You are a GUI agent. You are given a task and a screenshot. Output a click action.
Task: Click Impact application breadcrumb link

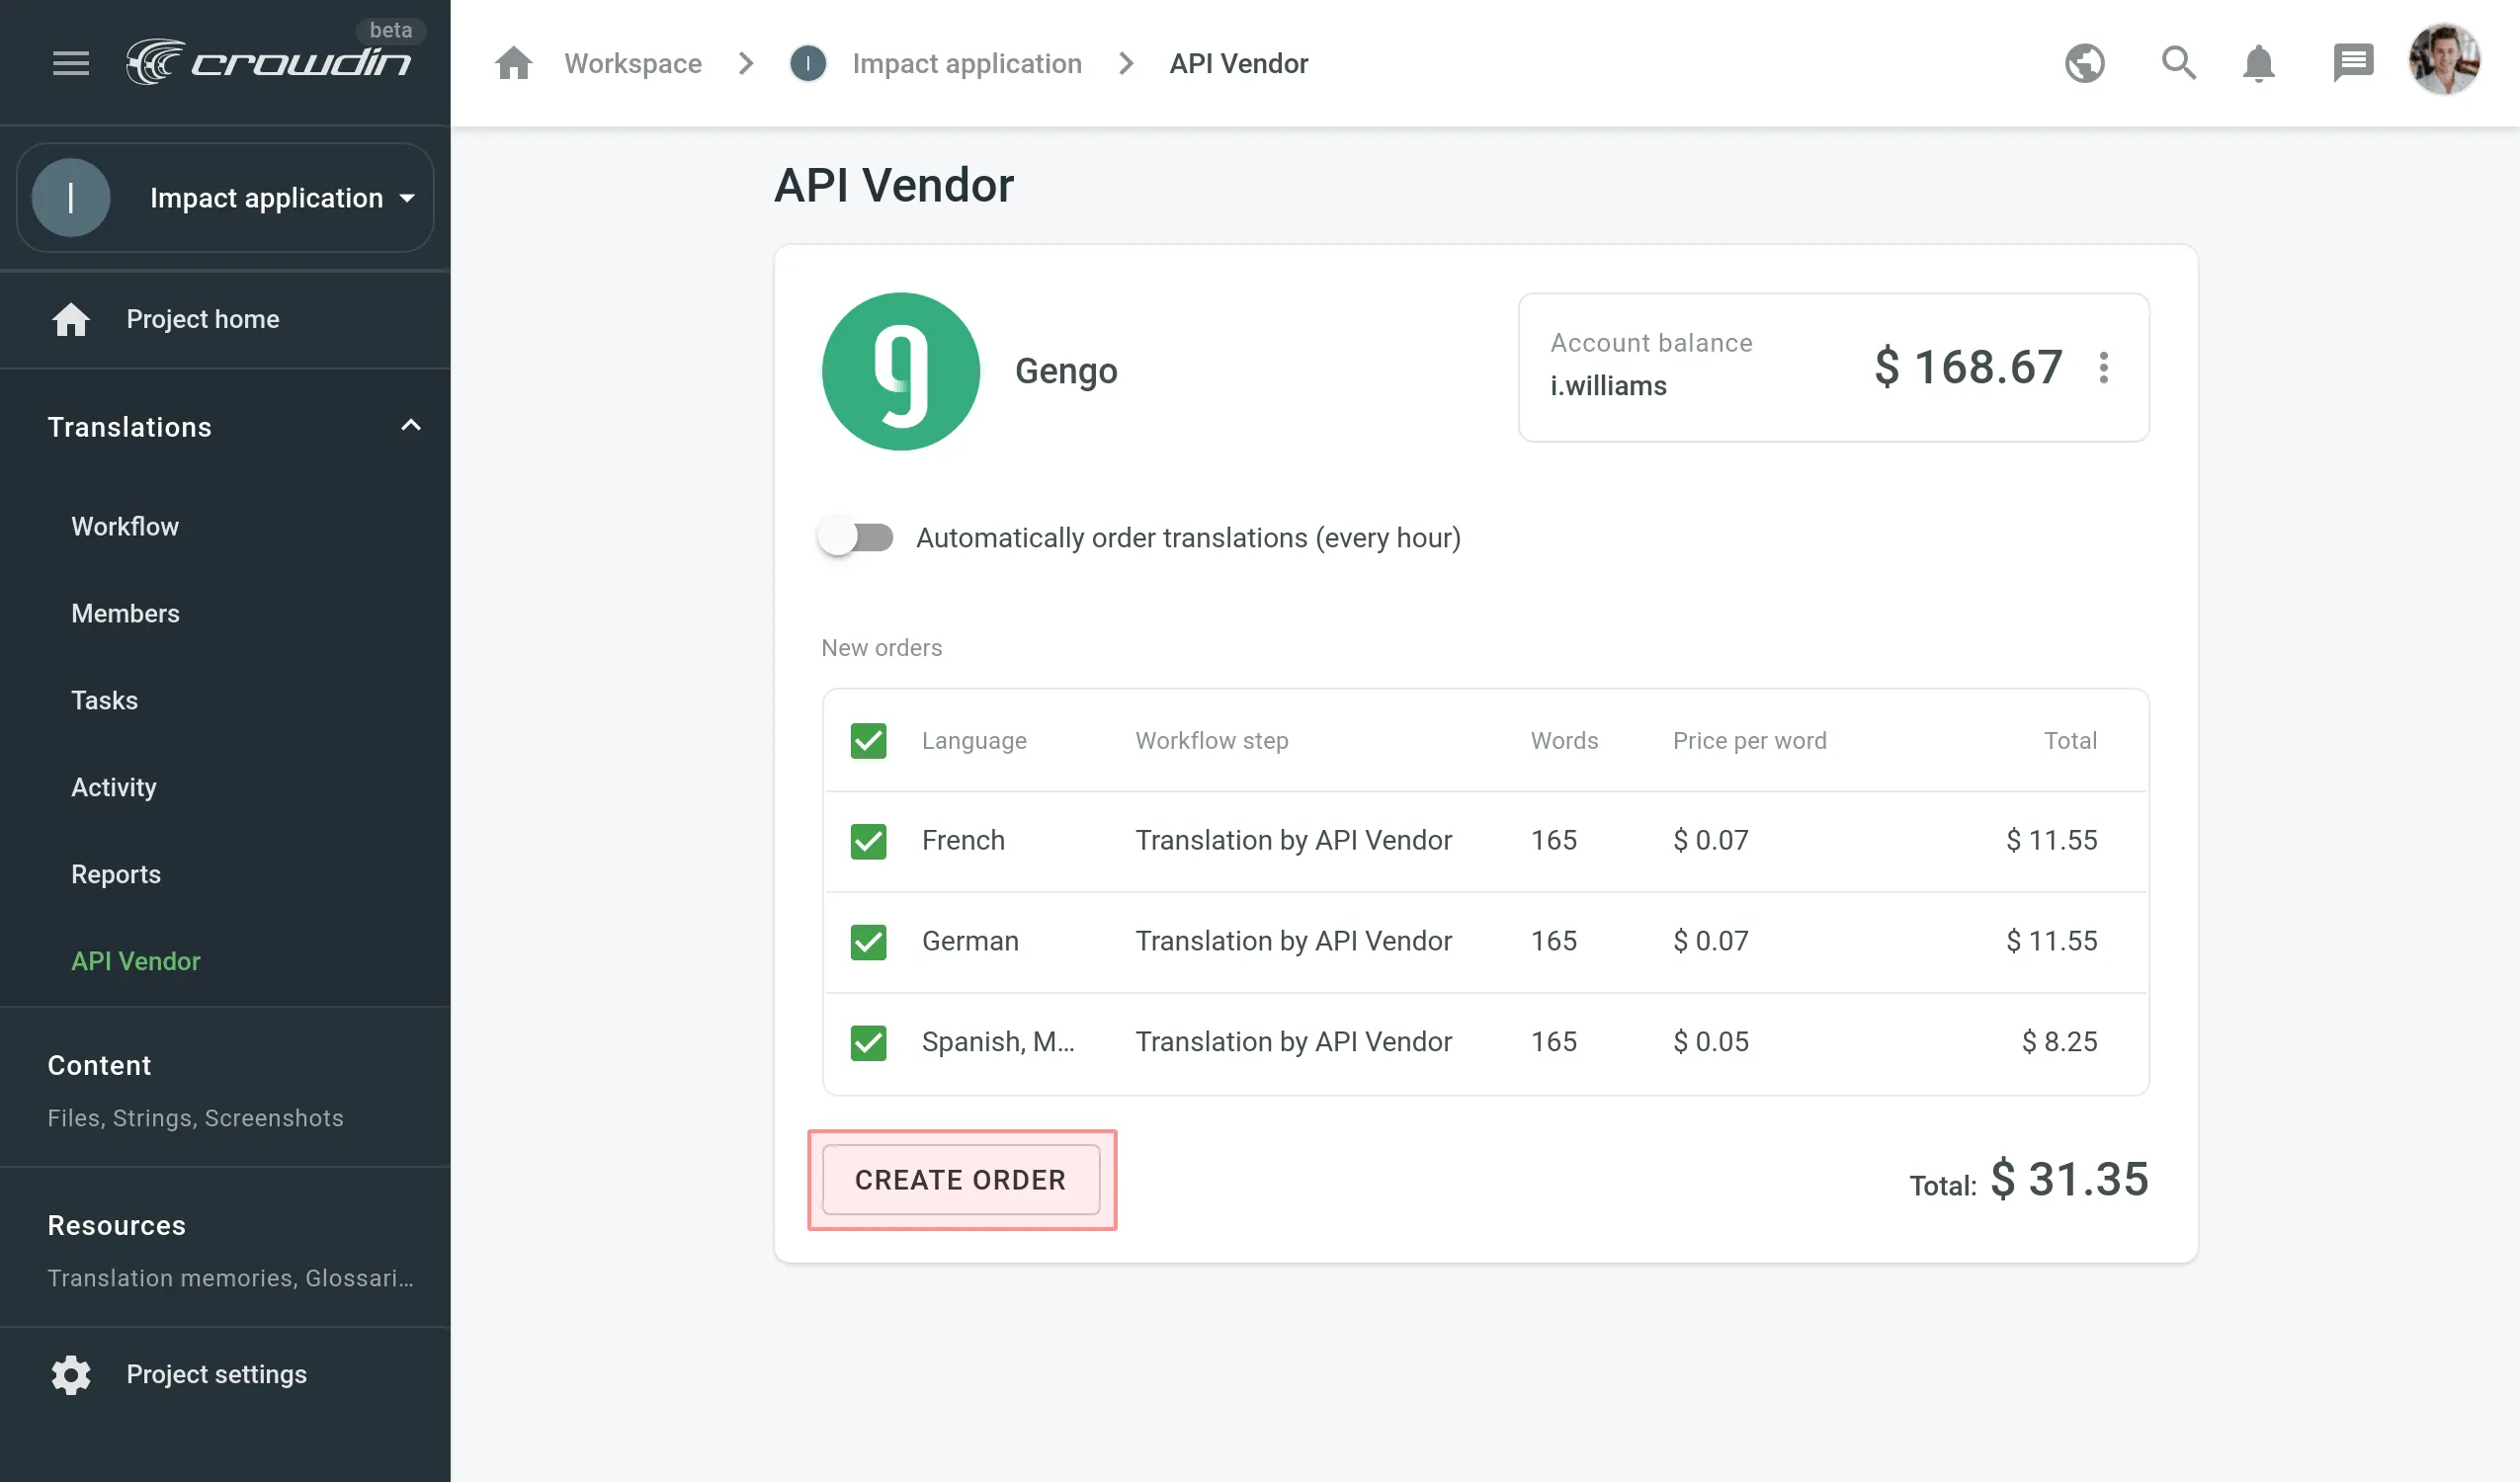(967, 63)
